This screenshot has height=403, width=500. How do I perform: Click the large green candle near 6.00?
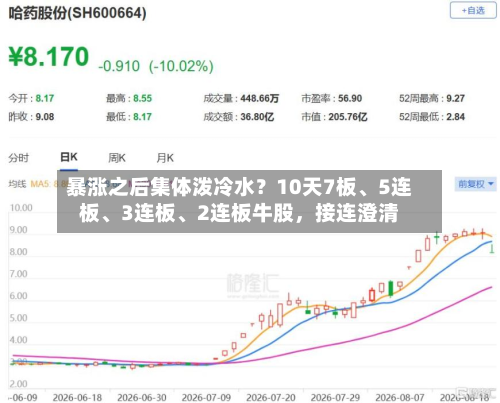tap(391, 288)
